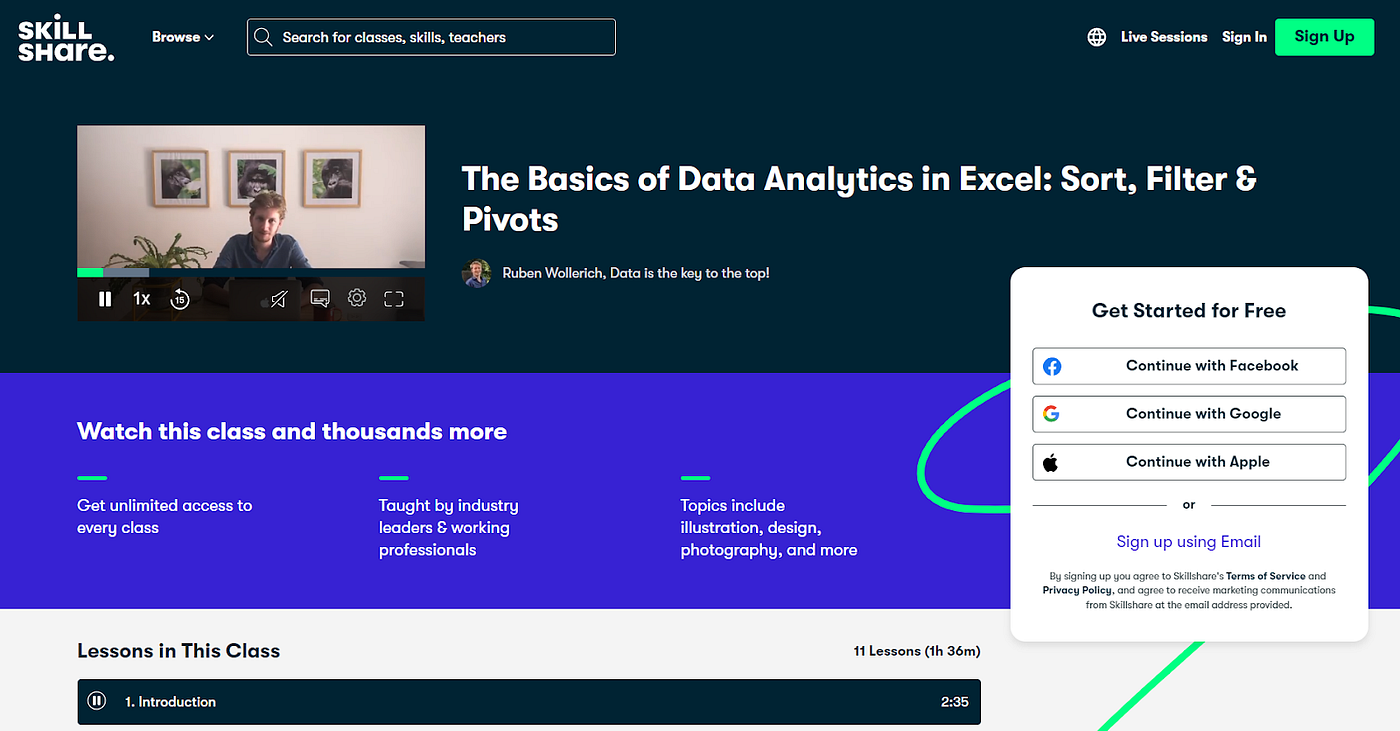Continue with Facebook
The image size is (1400, 731).
pyautogui.click(x=1189, y=366)
